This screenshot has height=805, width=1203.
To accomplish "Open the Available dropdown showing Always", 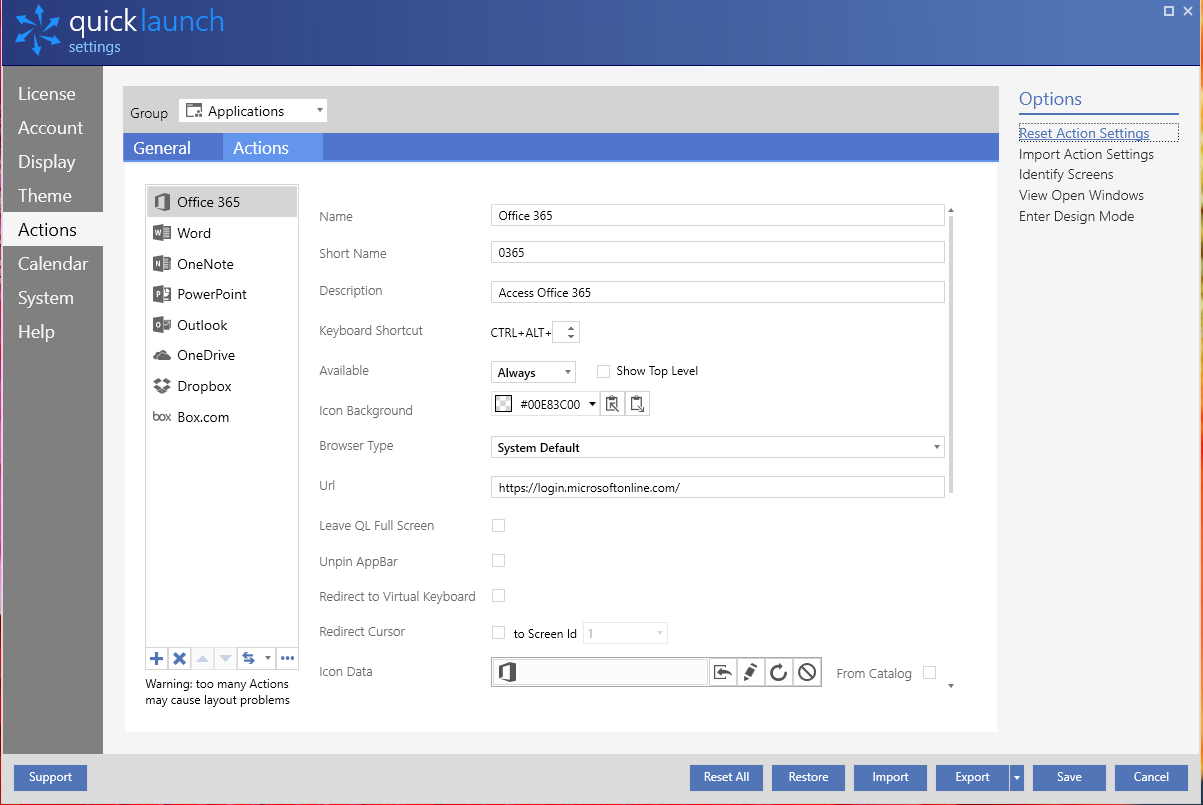I will click(x=534, y=372).
